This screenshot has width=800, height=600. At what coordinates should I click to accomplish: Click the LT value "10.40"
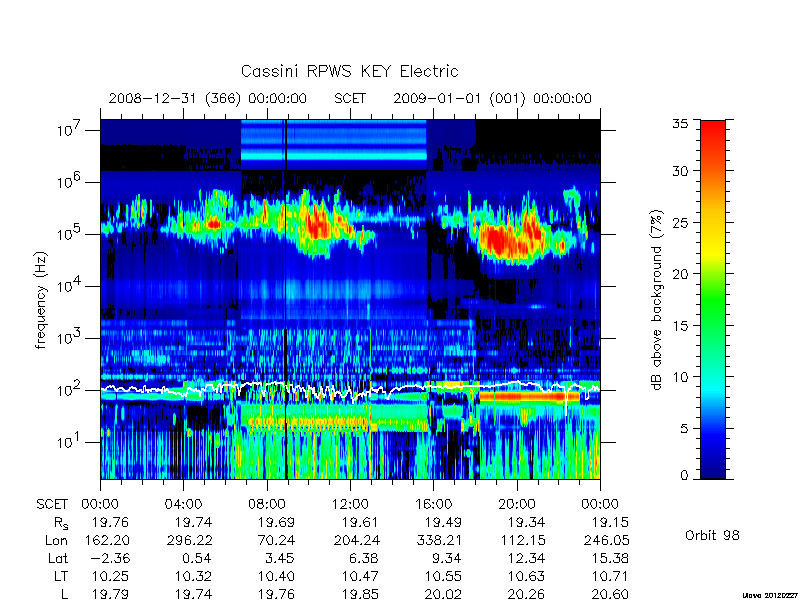(x=276, y=577)
